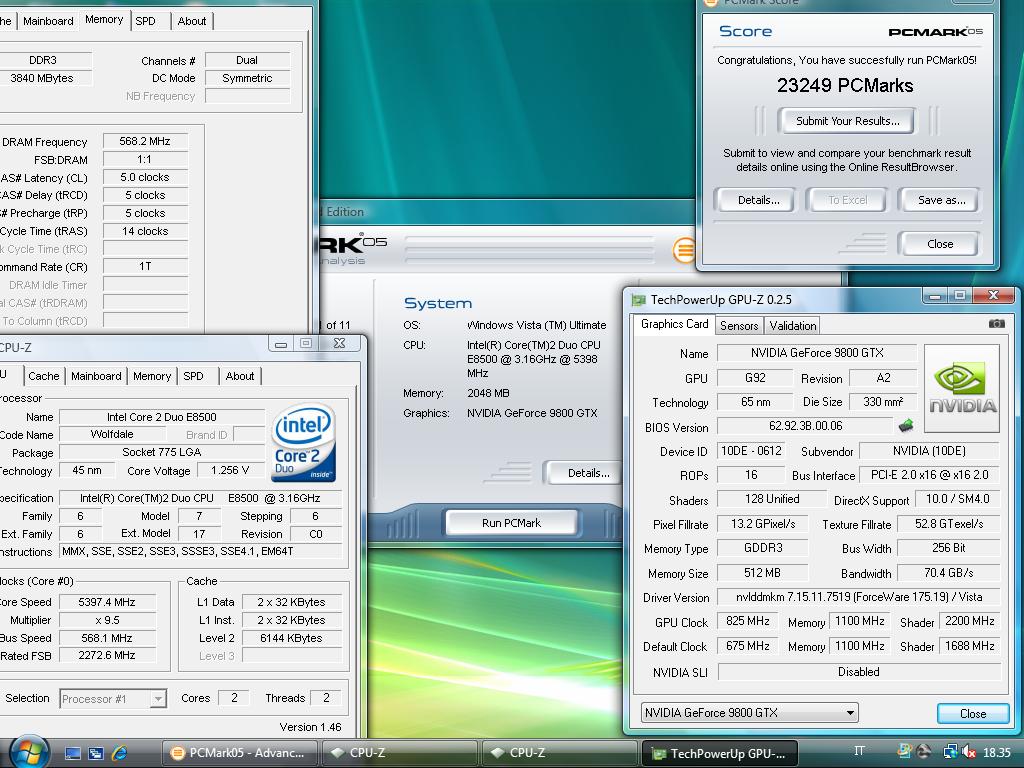Click the Save as button
Screen dimensions: 1024x768
941,200
